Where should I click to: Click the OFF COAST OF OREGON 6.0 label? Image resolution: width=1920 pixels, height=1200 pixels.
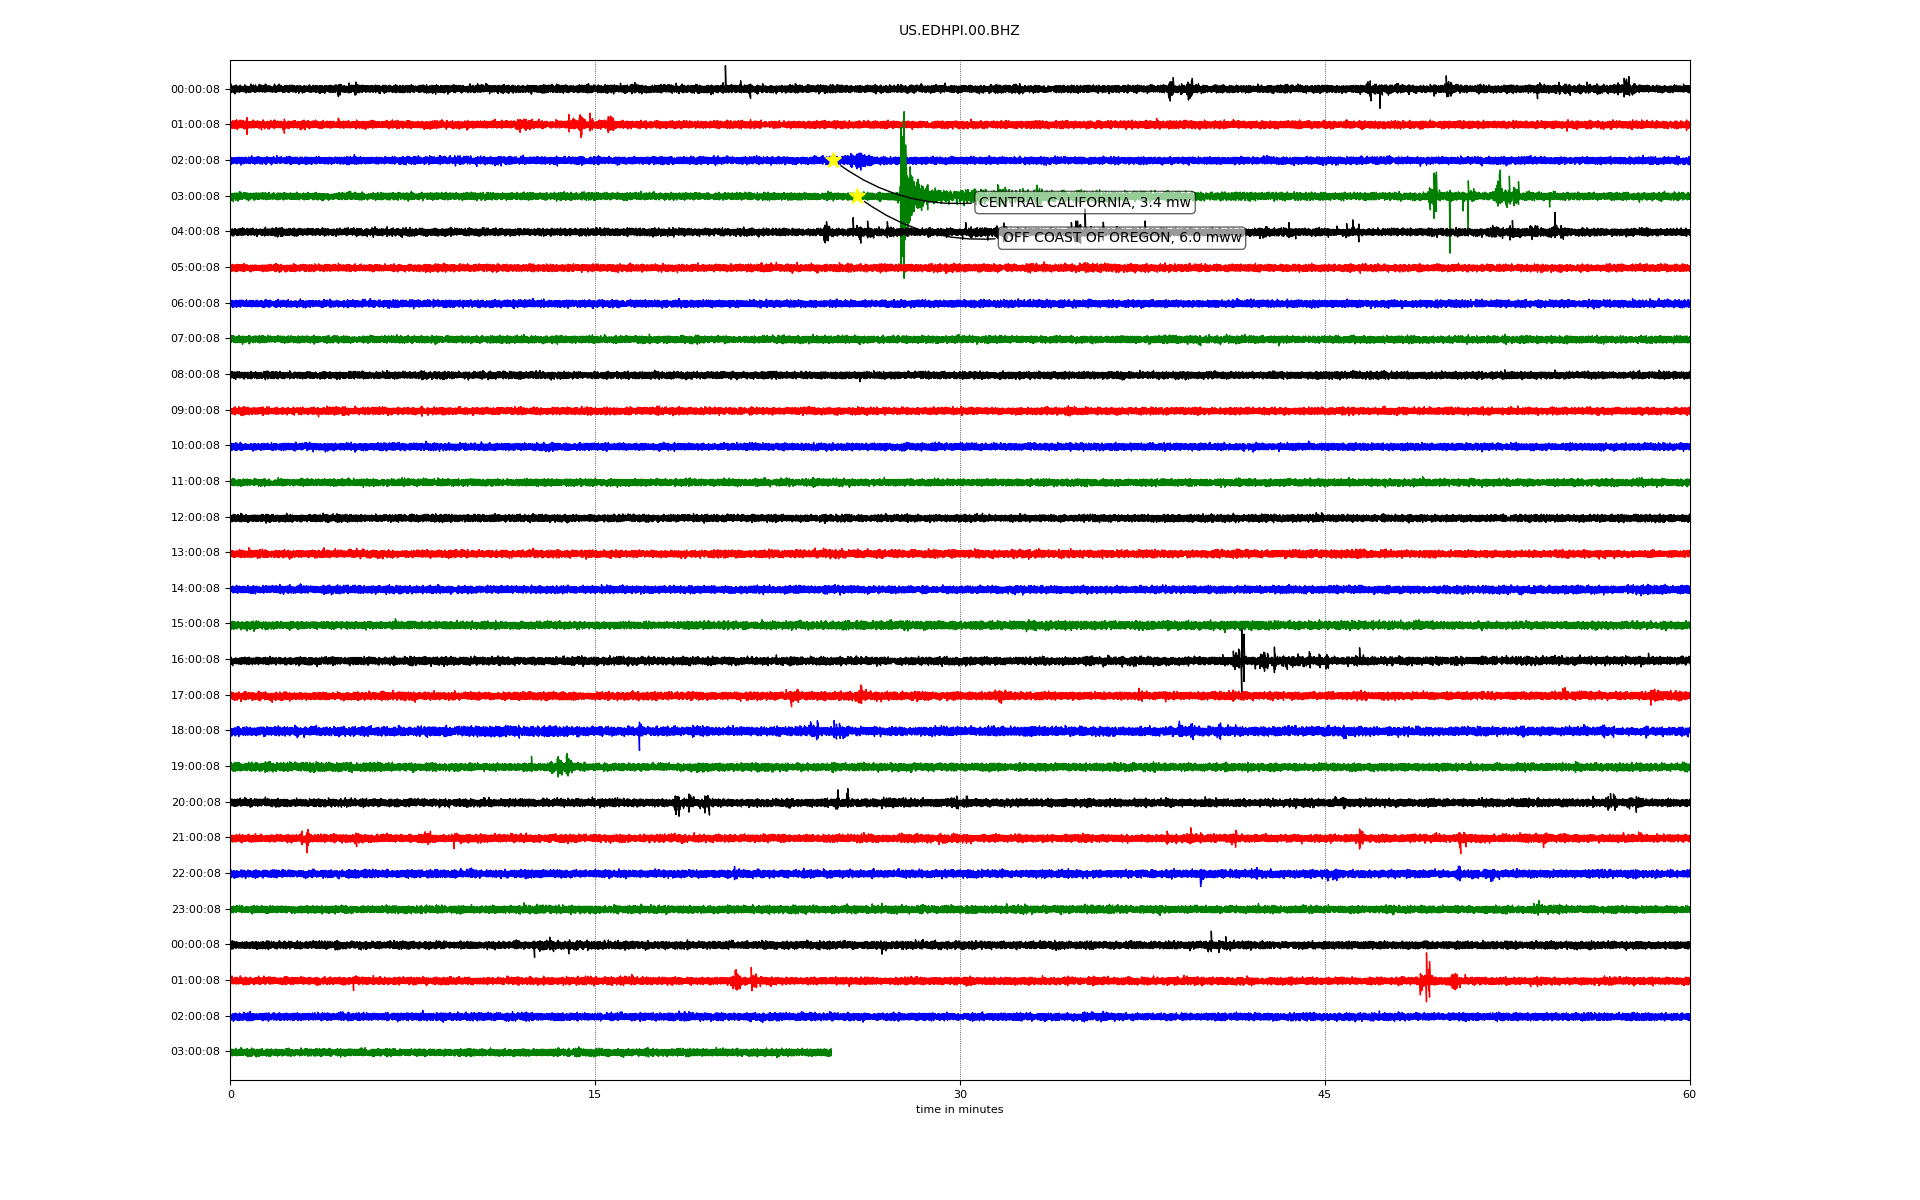click(1121, 238)
